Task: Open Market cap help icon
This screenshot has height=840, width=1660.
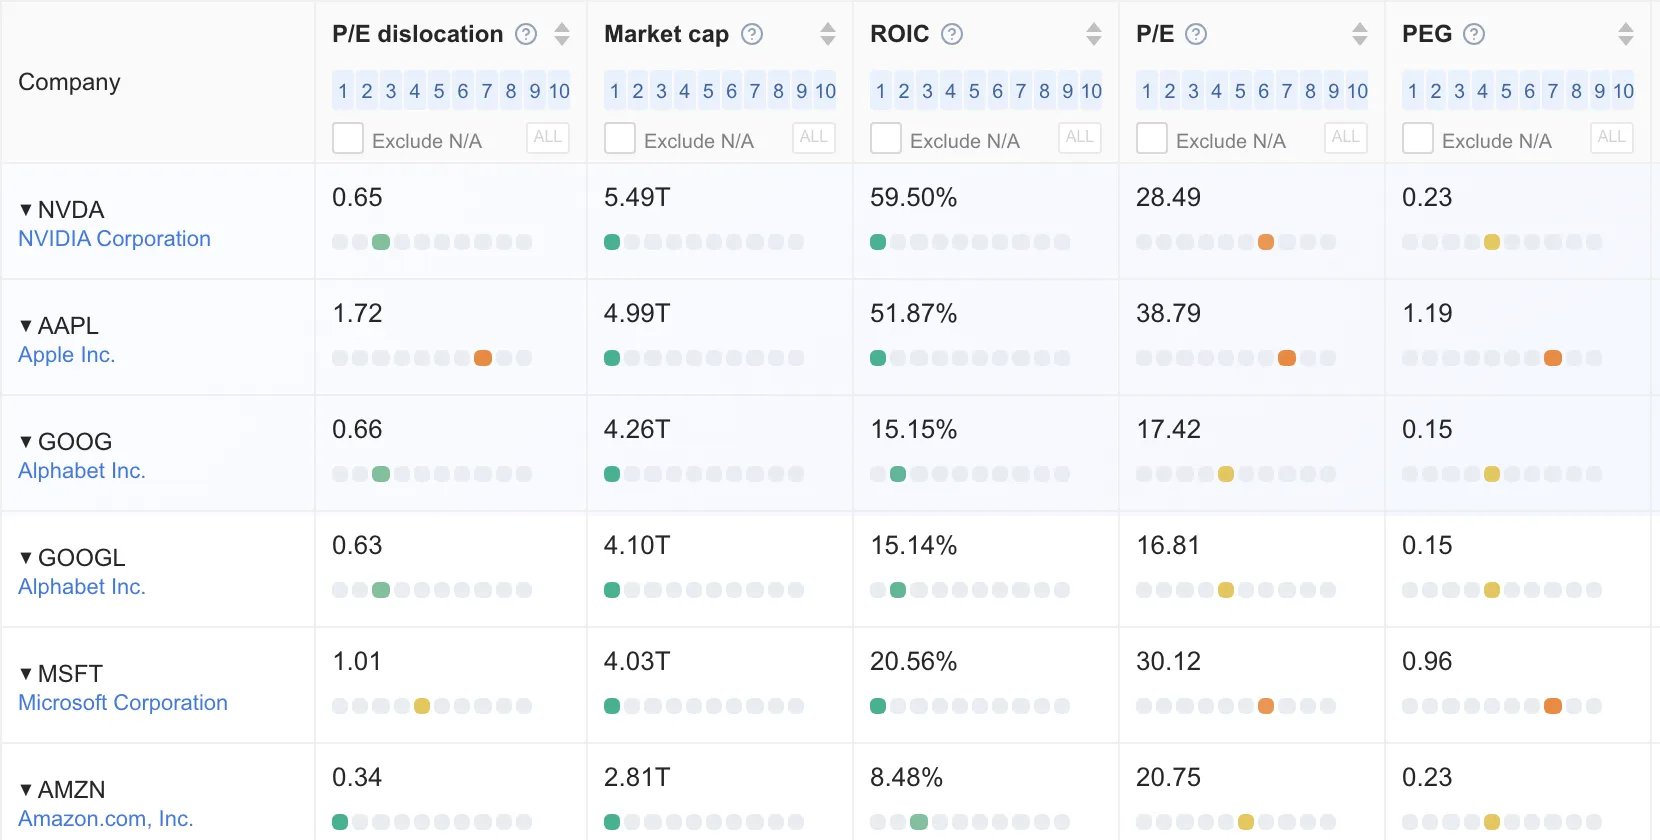Action: tap(752, 34)
